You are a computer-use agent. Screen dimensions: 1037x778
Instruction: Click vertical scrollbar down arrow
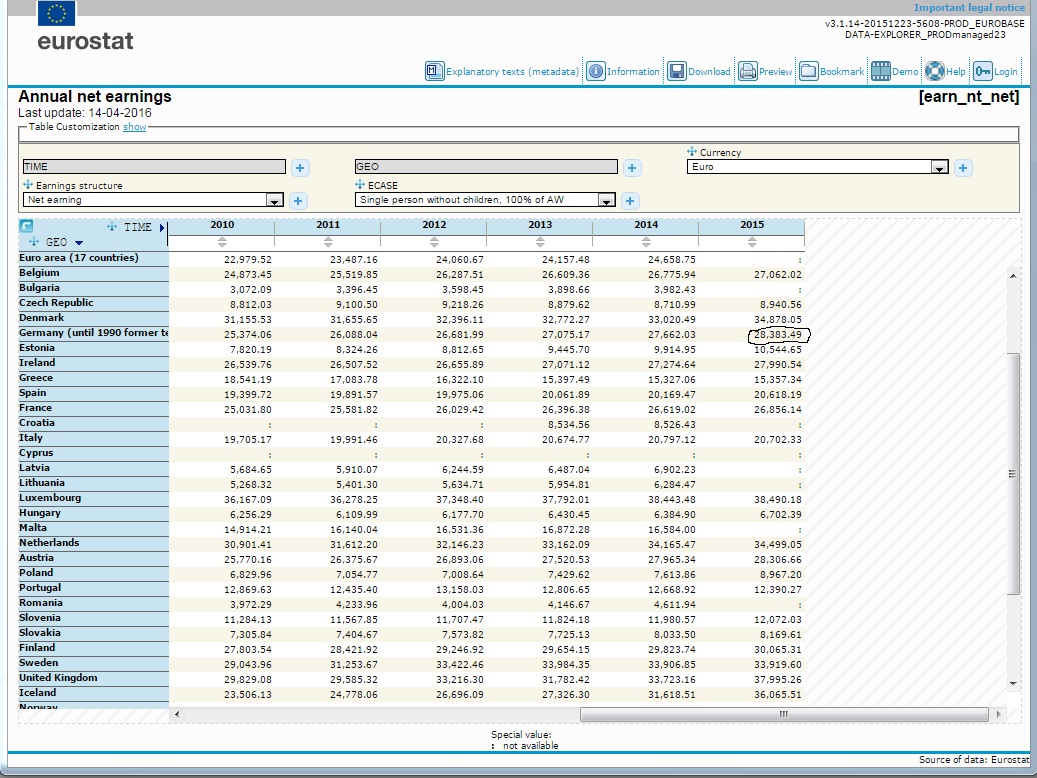(x=1013, y=683)
